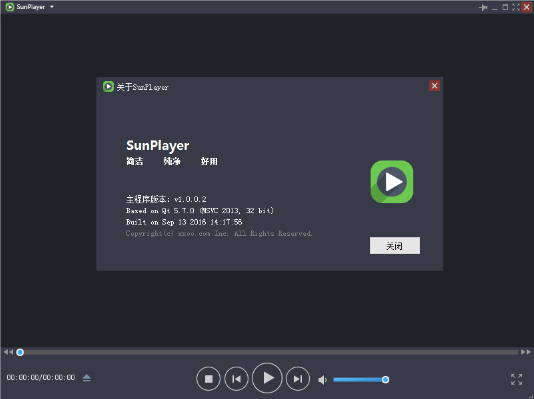This screenshot has width=534, height=399.
Task: Click the About dialog title icon
Action: pos(108,86)
